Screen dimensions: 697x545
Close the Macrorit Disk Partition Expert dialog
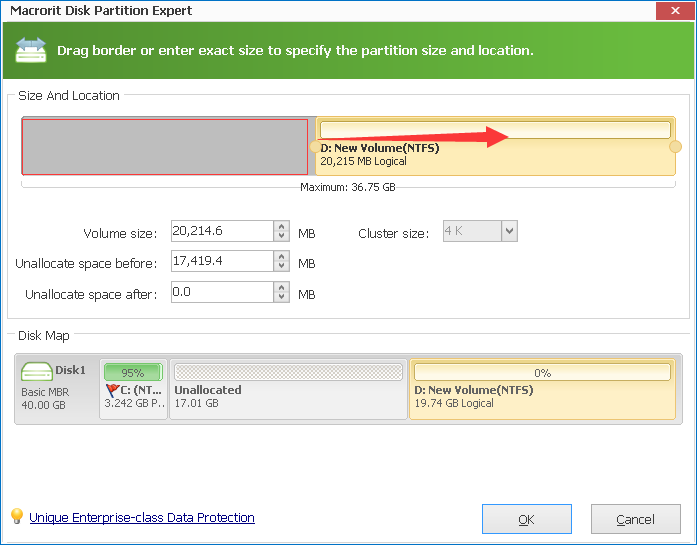coord(675,11)
